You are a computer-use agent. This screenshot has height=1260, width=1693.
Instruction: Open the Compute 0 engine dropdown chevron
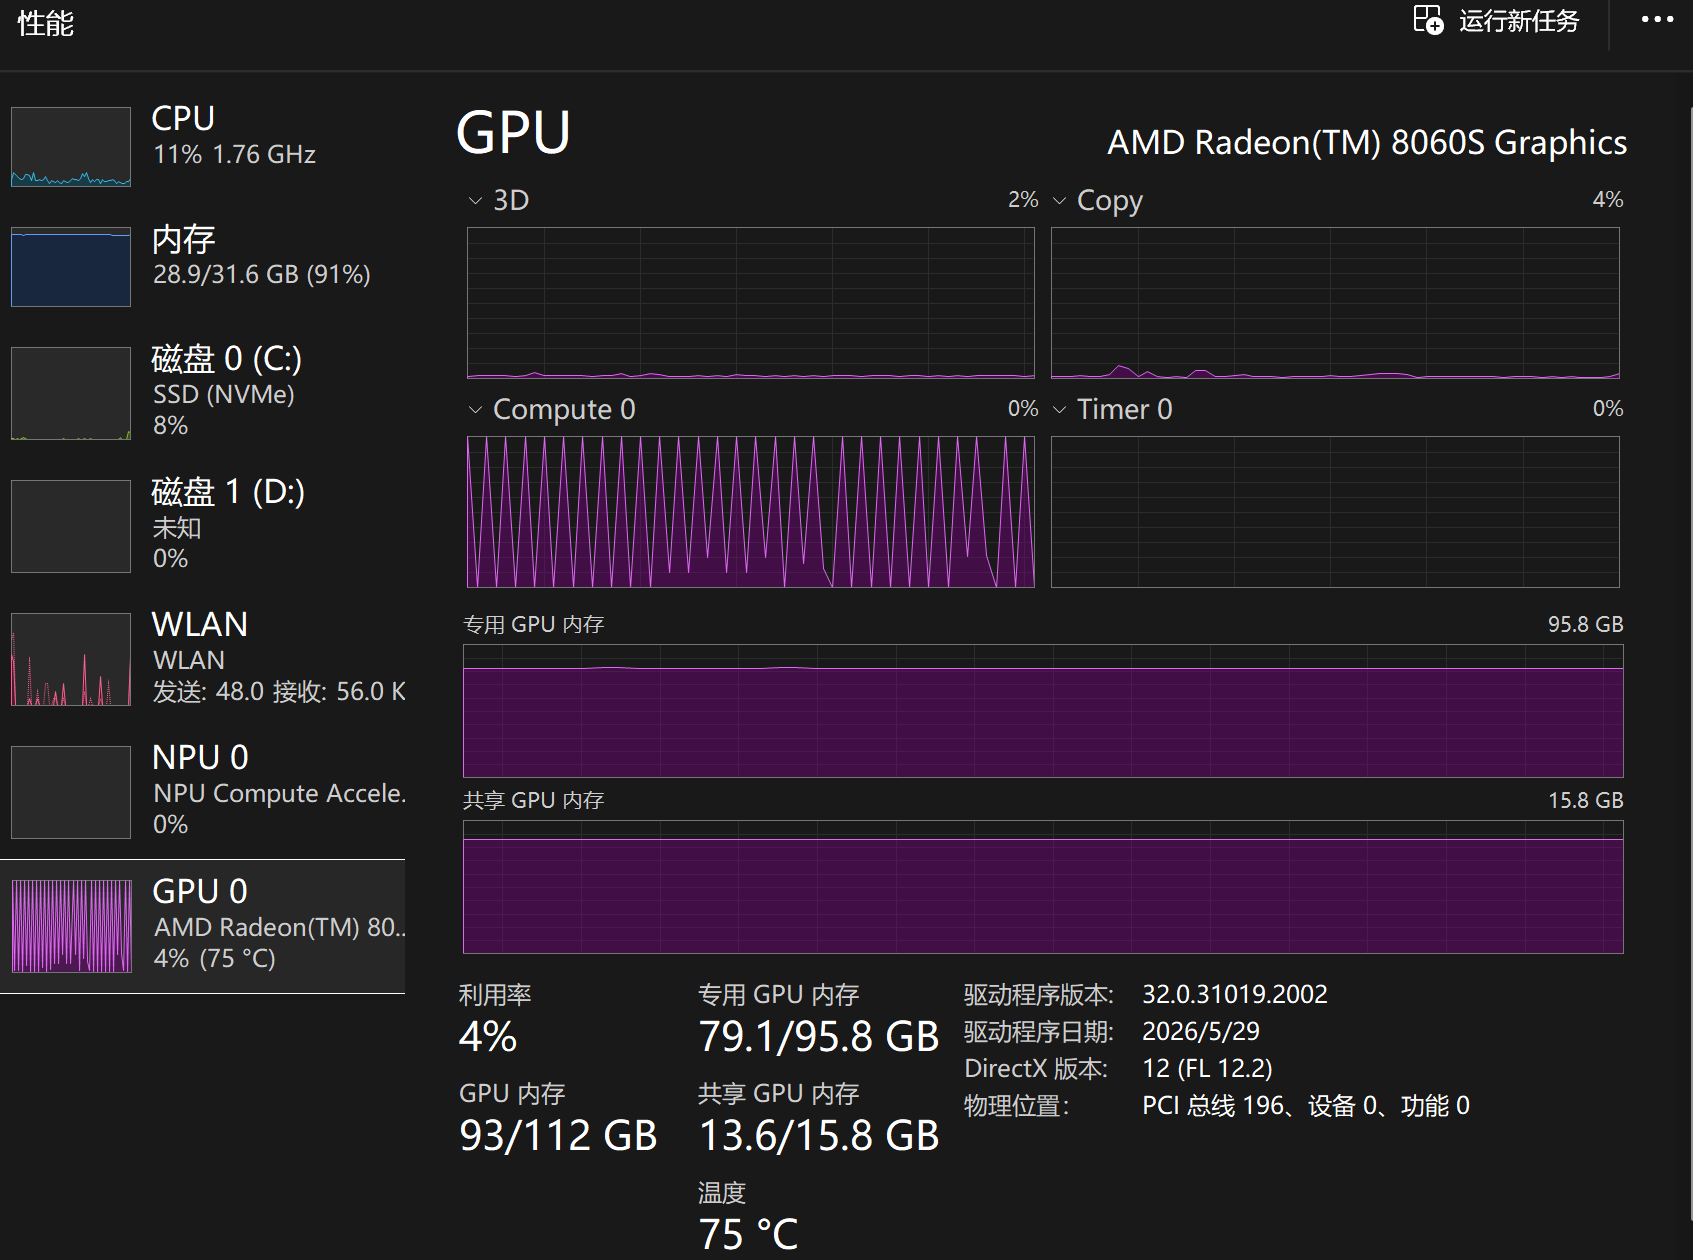pyautogui.click(x=475, y=410)
